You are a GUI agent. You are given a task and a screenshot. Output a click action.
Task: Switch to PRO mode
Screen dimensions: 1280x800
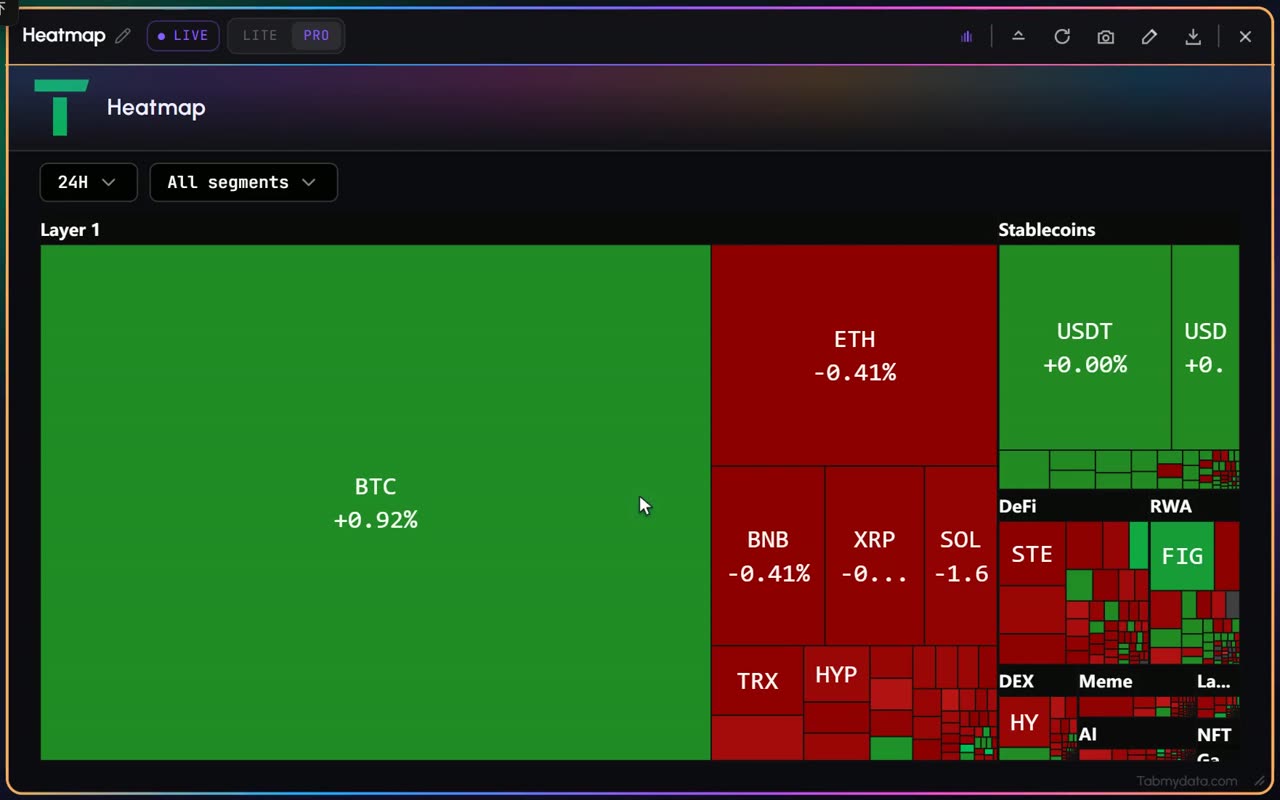click(316, 35)
